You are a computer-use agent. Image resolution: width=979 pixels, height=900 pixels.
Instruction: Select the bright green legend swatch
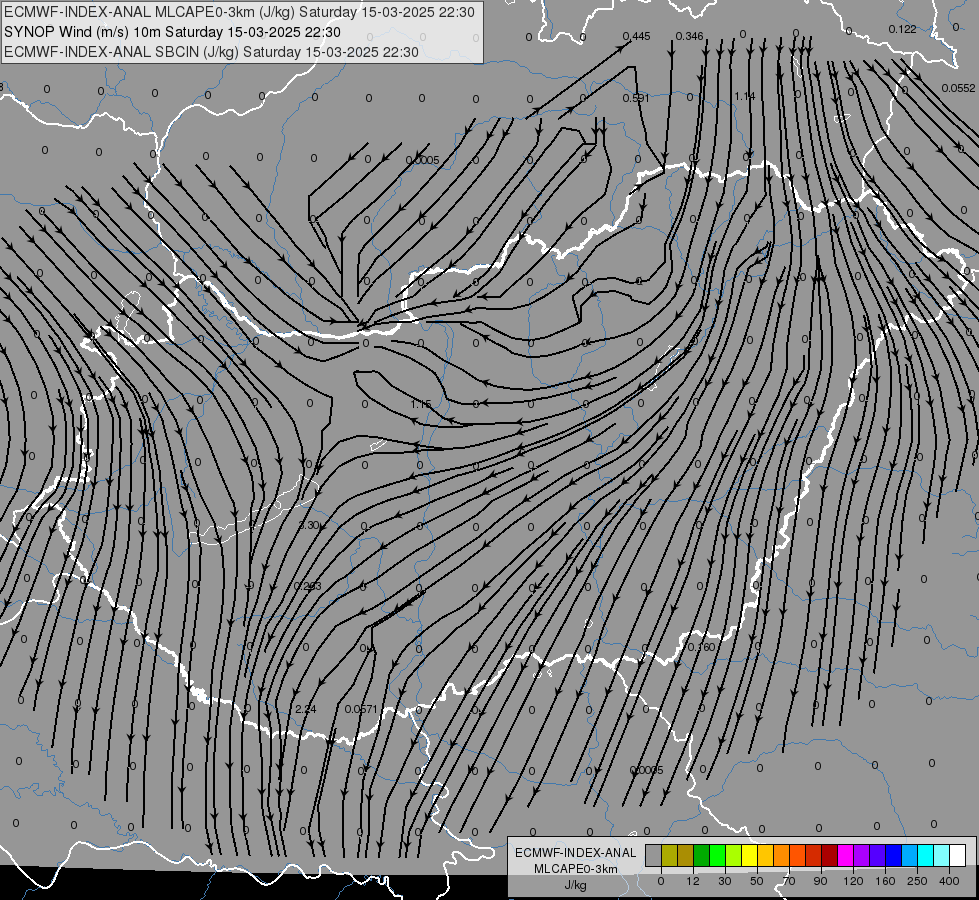click(718, 855)
